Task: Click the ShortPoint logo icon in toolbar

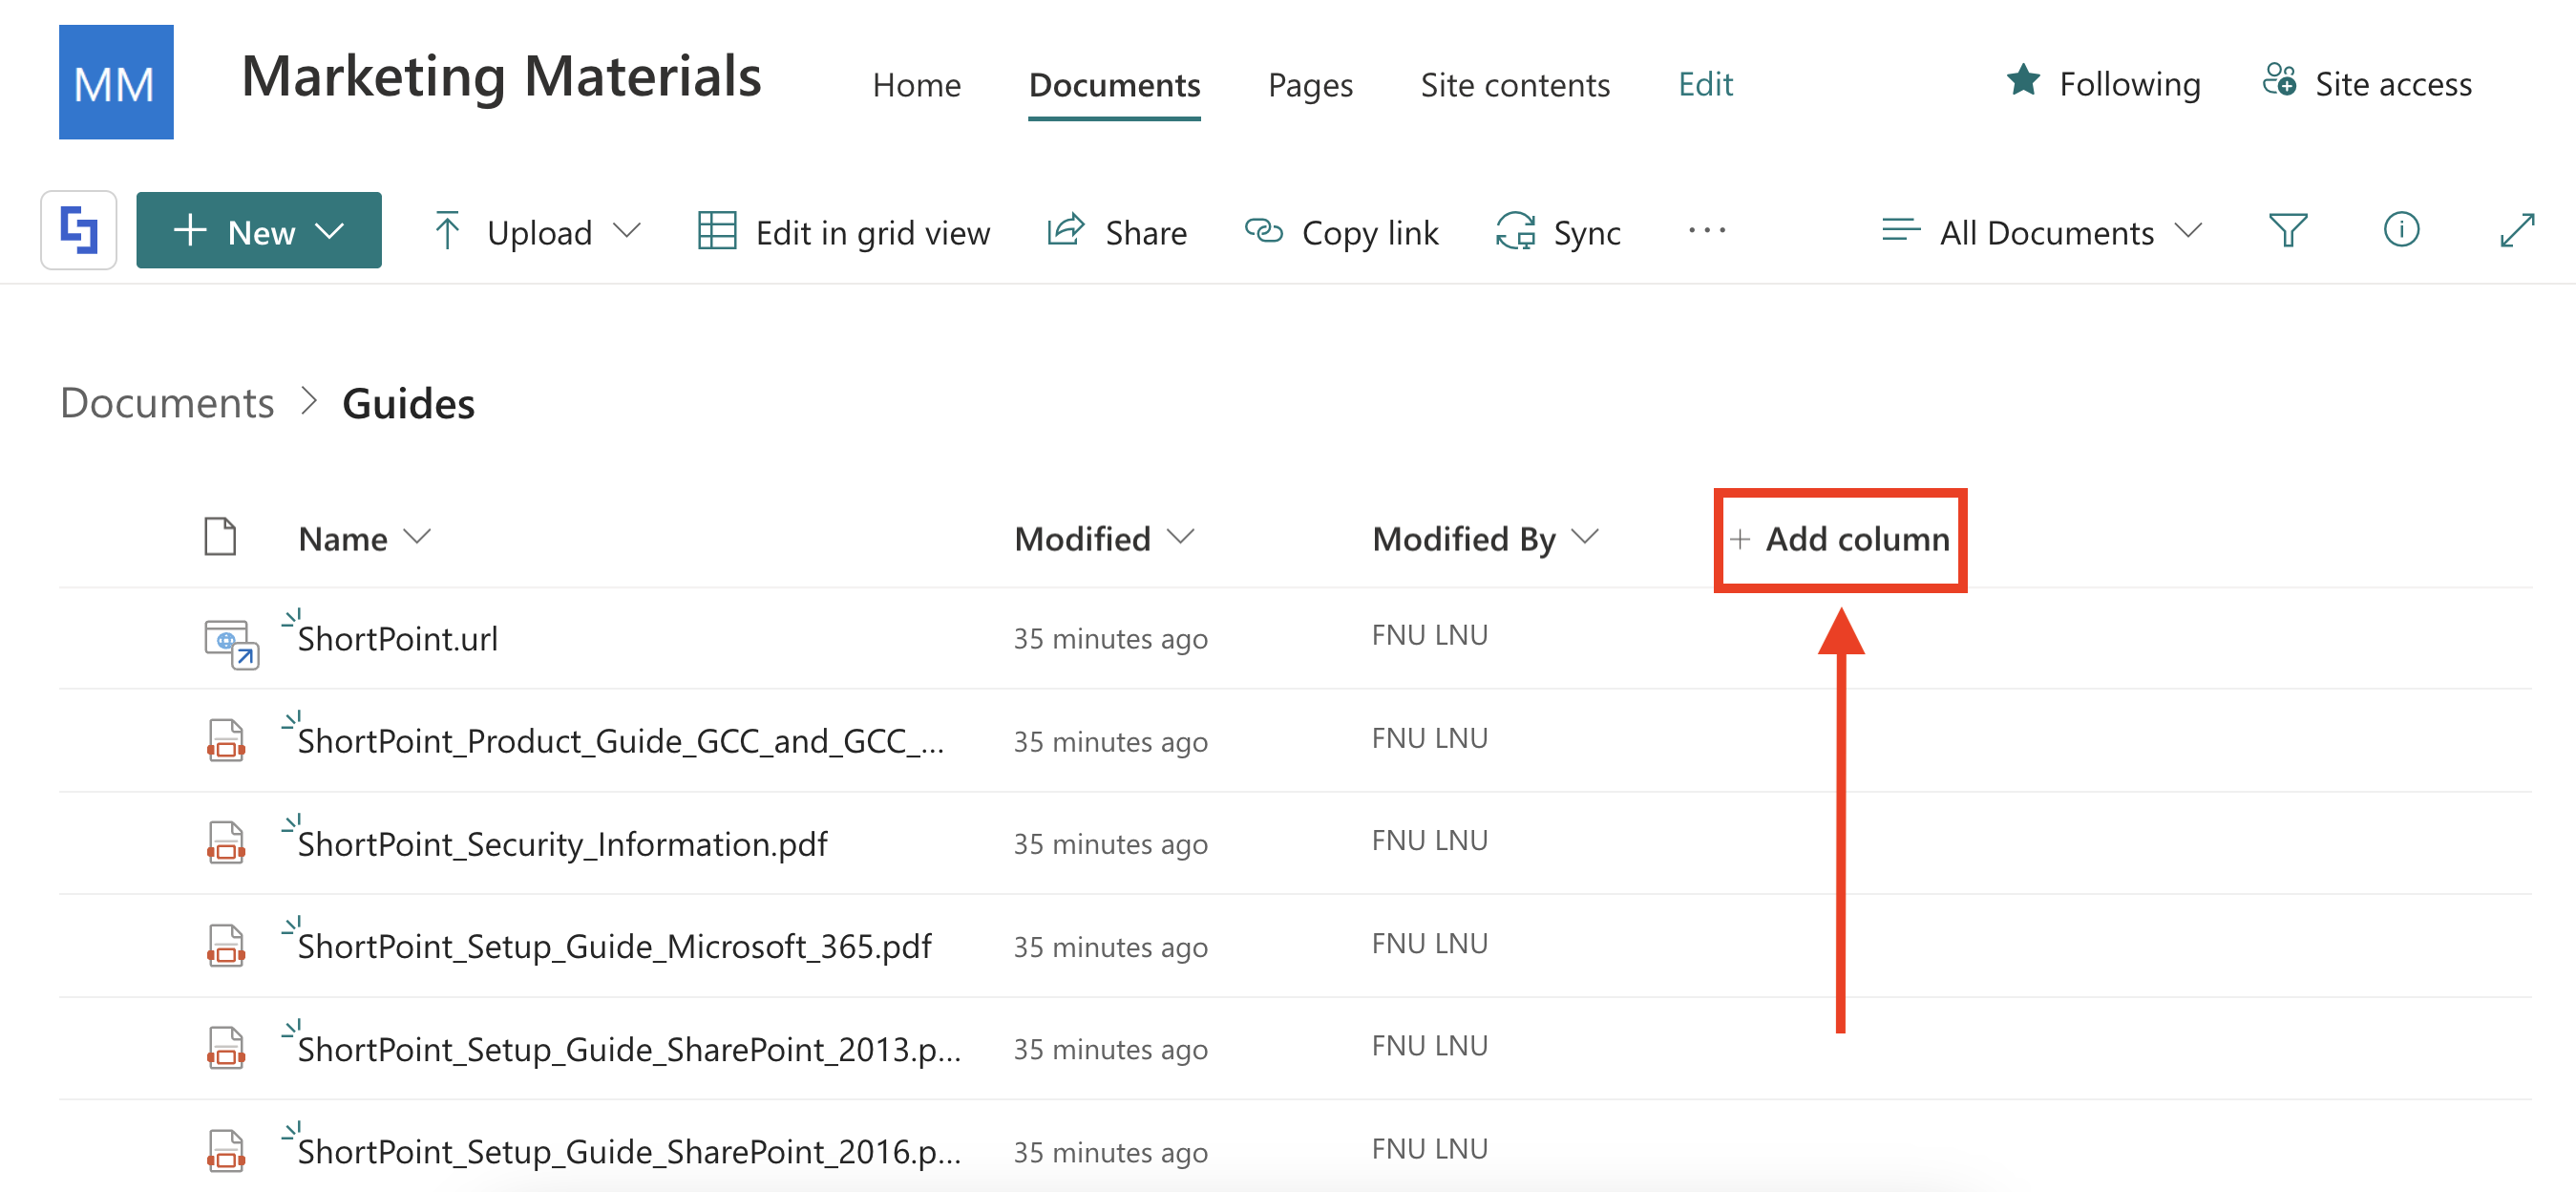Action: point(78,231)
